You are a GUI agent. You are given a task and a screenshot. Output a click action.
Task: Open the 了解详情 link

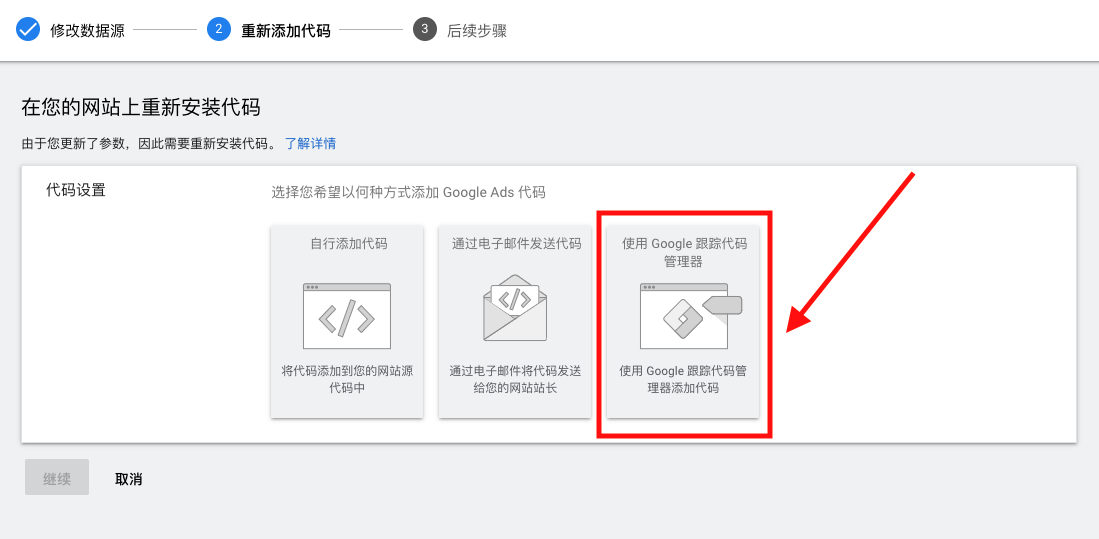[x=310, y=144]
